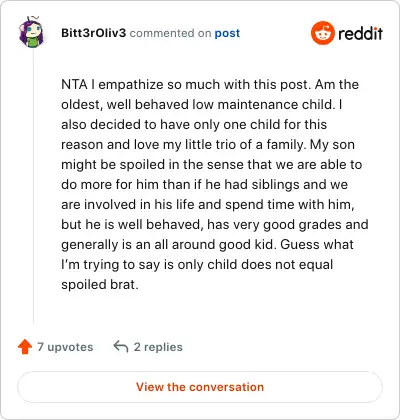Click the line starting "might be spoiled"
Screen dimensions: 400x420
tap(212, 164)
